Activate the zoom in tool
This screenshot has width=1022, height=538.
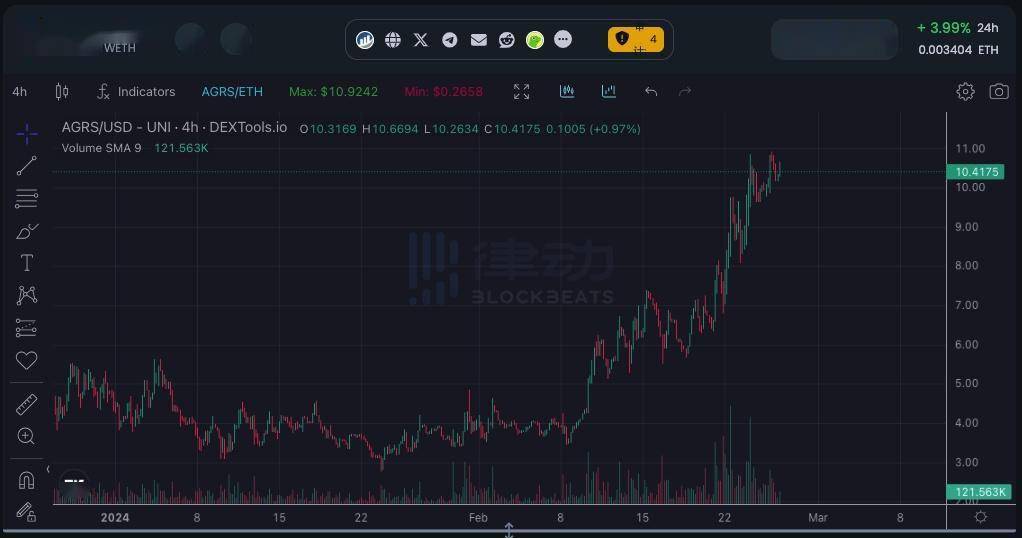pyautogui.click(x=27, y=436)
